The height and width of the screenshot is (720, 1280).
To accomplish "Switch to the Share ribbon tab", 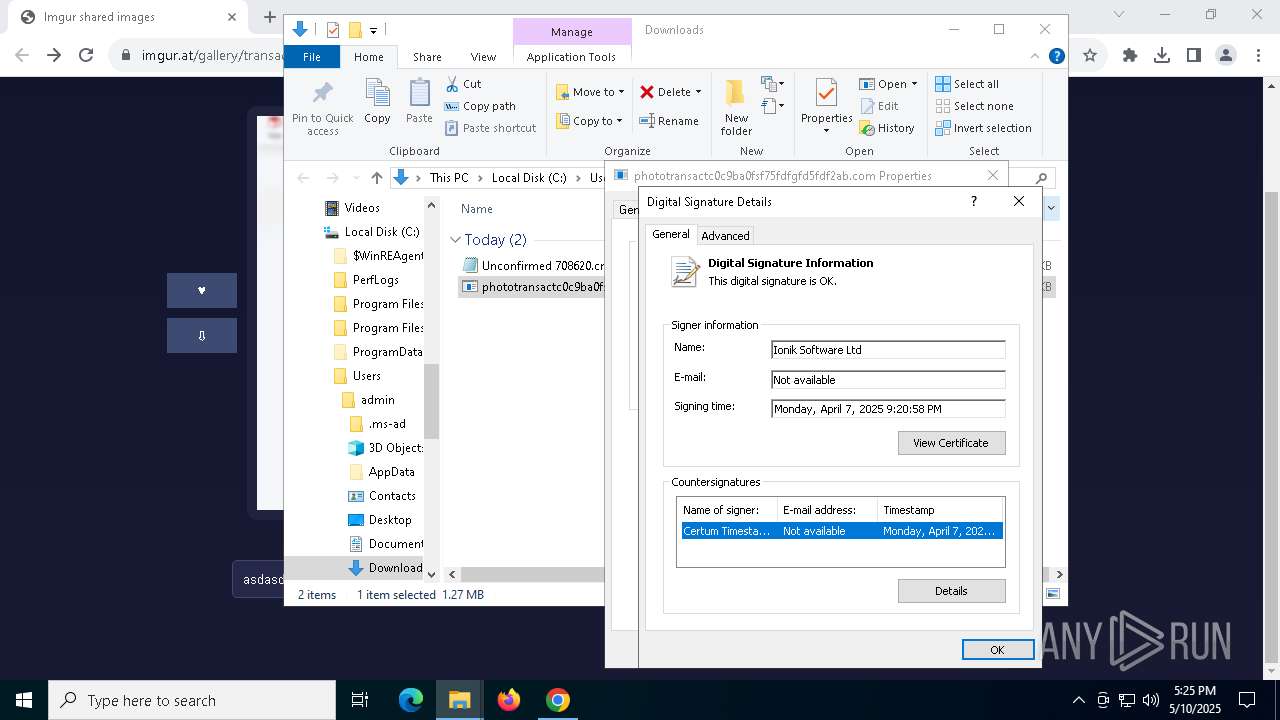I will click(427, 57).
